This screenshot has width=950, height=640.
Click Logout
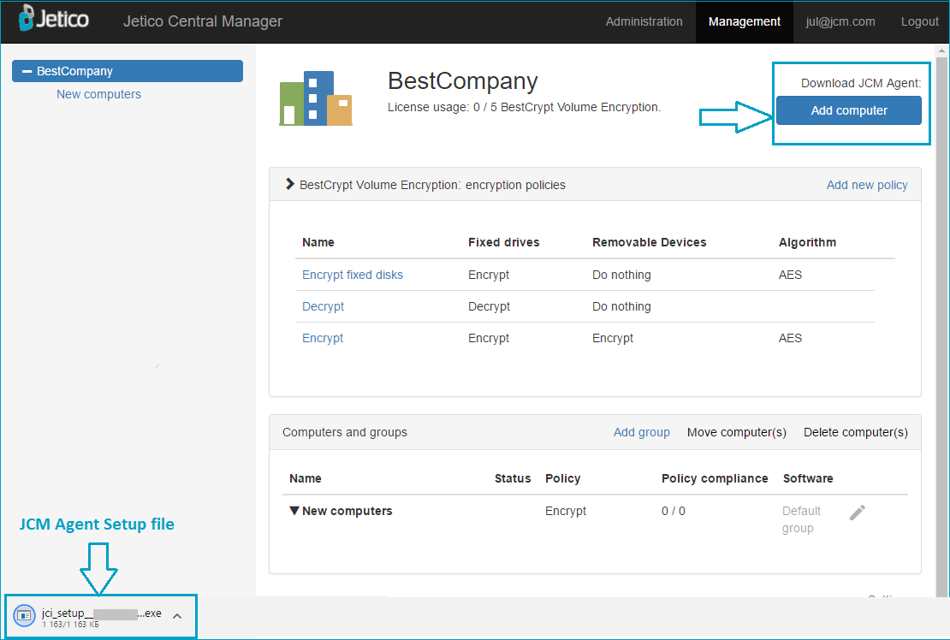coord(919,22)
